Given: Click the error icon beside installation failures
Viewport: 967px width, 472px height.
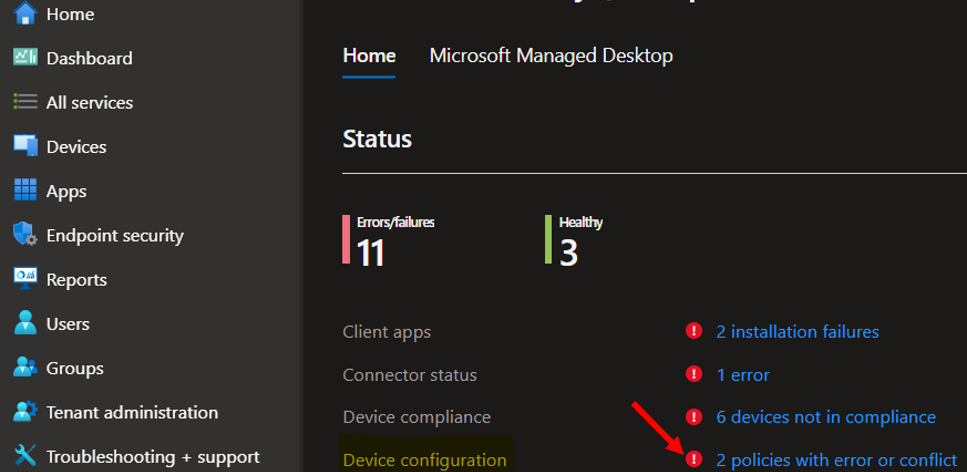Looking at the screenshot, I should tap(694, 331).
